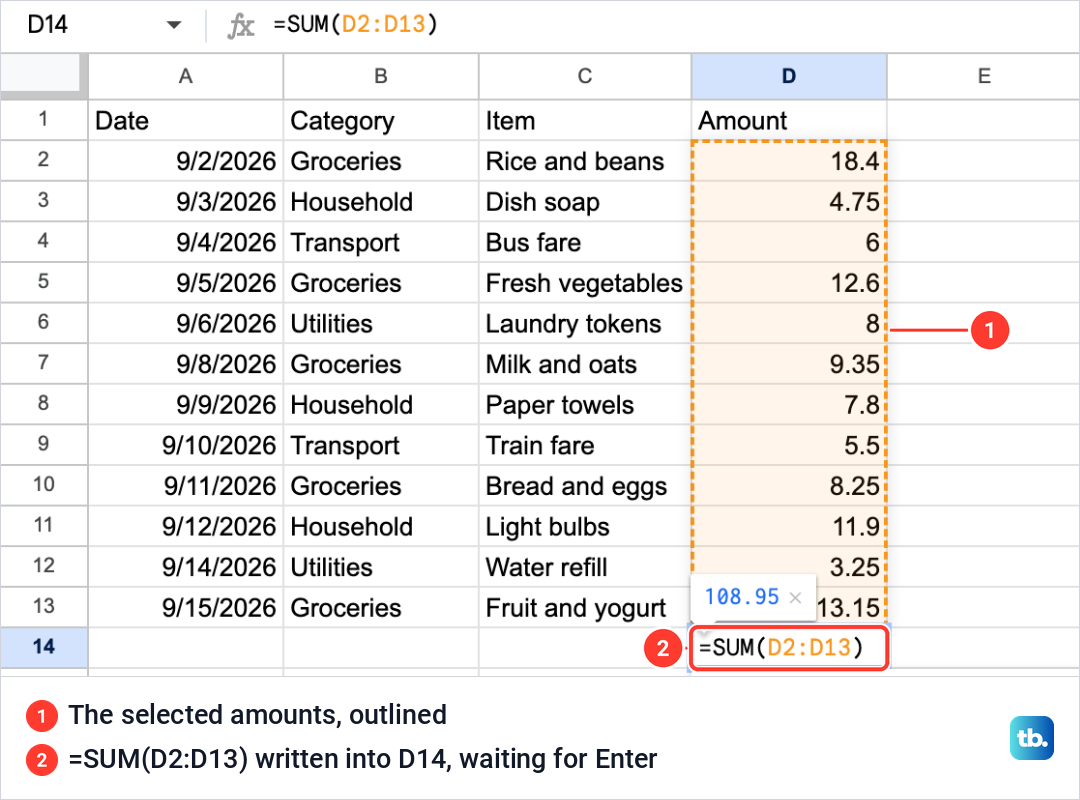Select column C header
Image resolution: width=1080 pixels, height=800 pixels.
(585, 76)
